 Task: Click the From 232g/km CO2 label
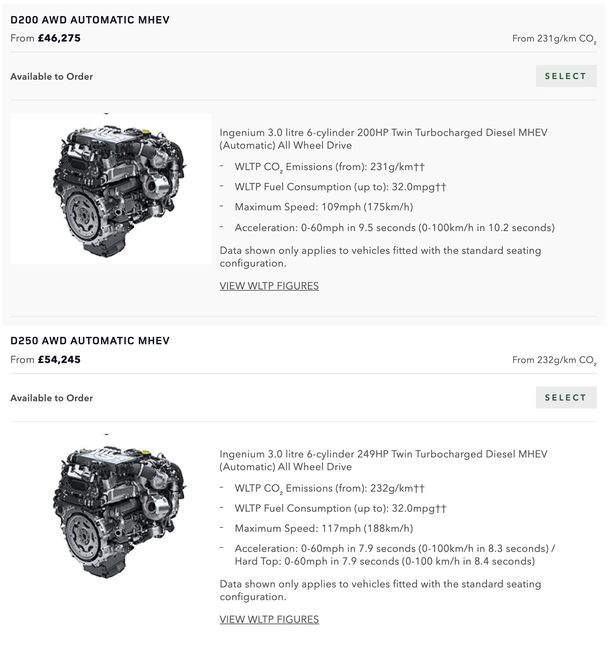554,360
